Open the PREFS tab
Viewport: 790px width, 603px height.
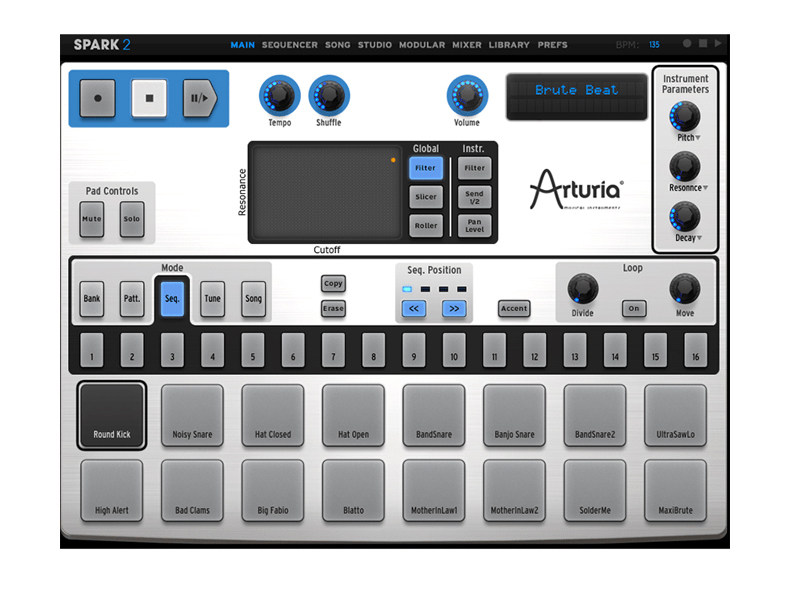(552, 45)
